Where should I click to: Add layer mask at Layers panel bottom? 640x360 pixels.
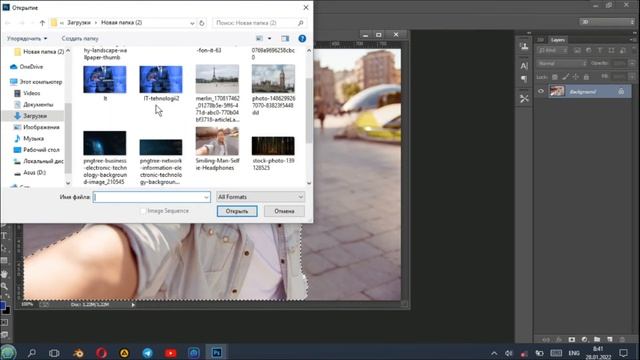pyautogui.click(x=571, y=340)
